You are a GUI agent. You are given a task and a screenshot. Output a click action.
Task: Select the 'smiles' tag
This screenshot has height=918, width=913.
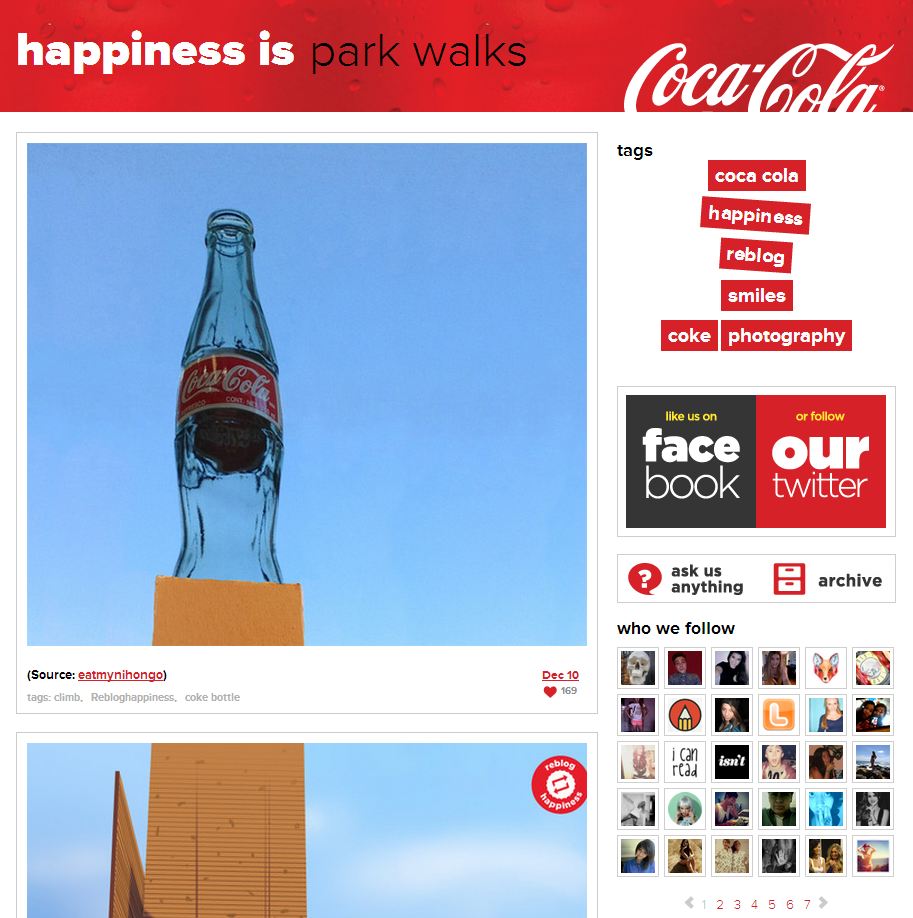click(x=757, y=296)
